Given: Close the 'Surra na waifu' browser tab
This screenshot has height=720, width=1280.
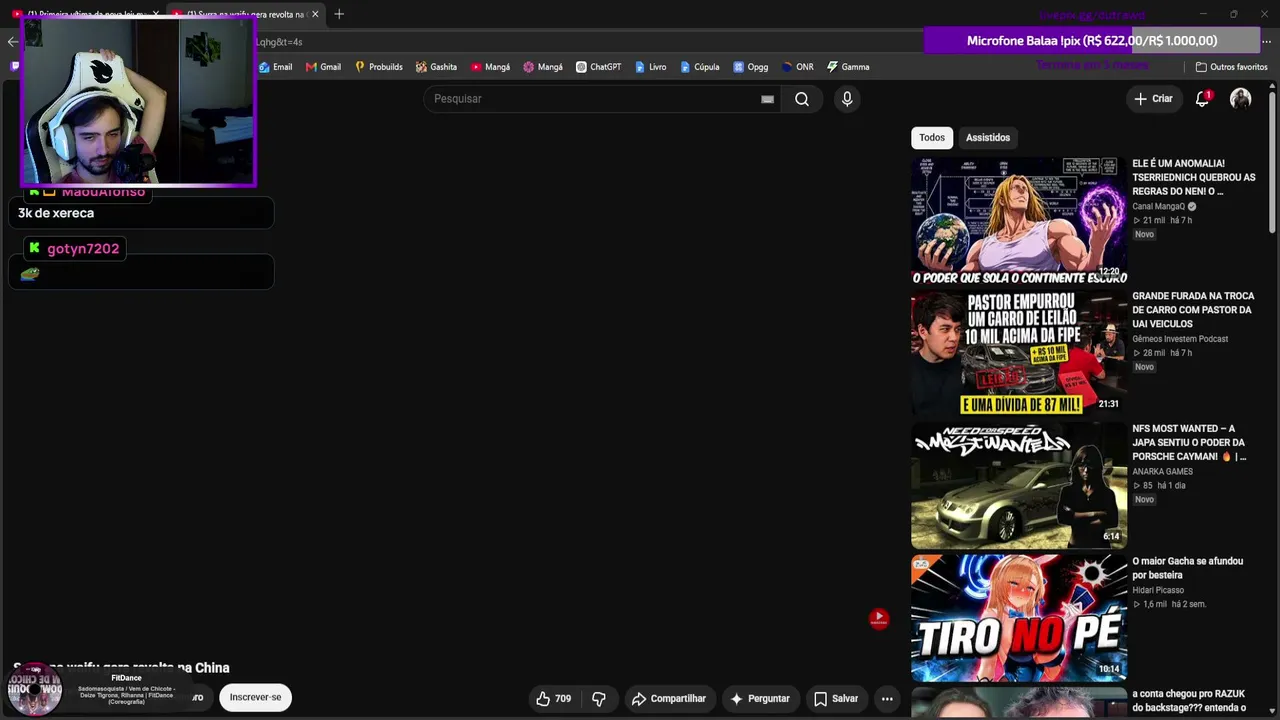Looking at the screenshot, I should click(315, 14).
